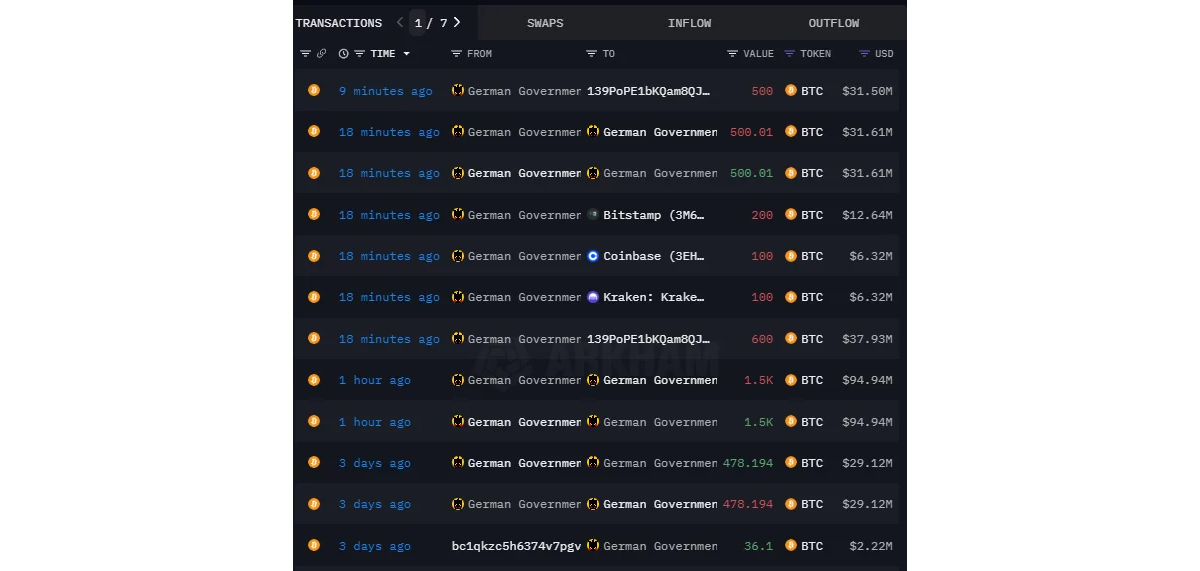Click sender eagle icon in Bitstamp row
Viewport: 1200px width, 571px height.
coord(458,214)
